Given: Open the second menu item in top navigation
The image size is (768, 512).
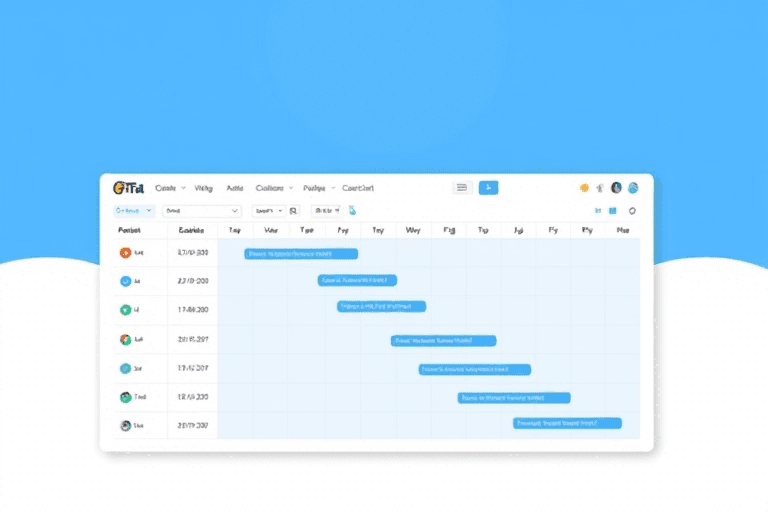Looking at the screenshot, I should [x=204, y=188].
